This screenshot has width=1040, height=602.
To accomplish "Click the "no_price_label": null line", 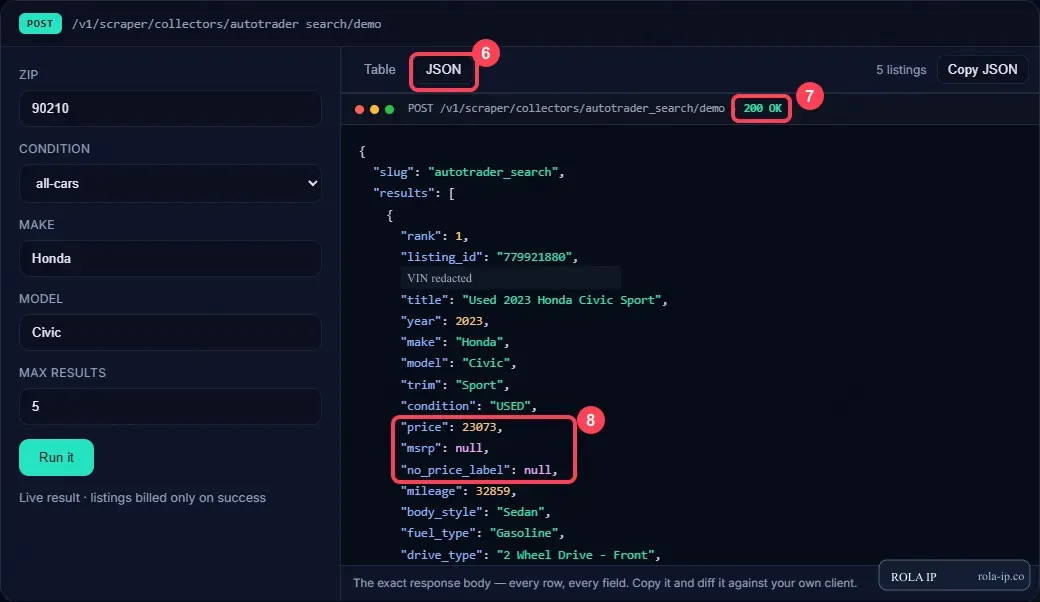I will [x=479, y=470].
